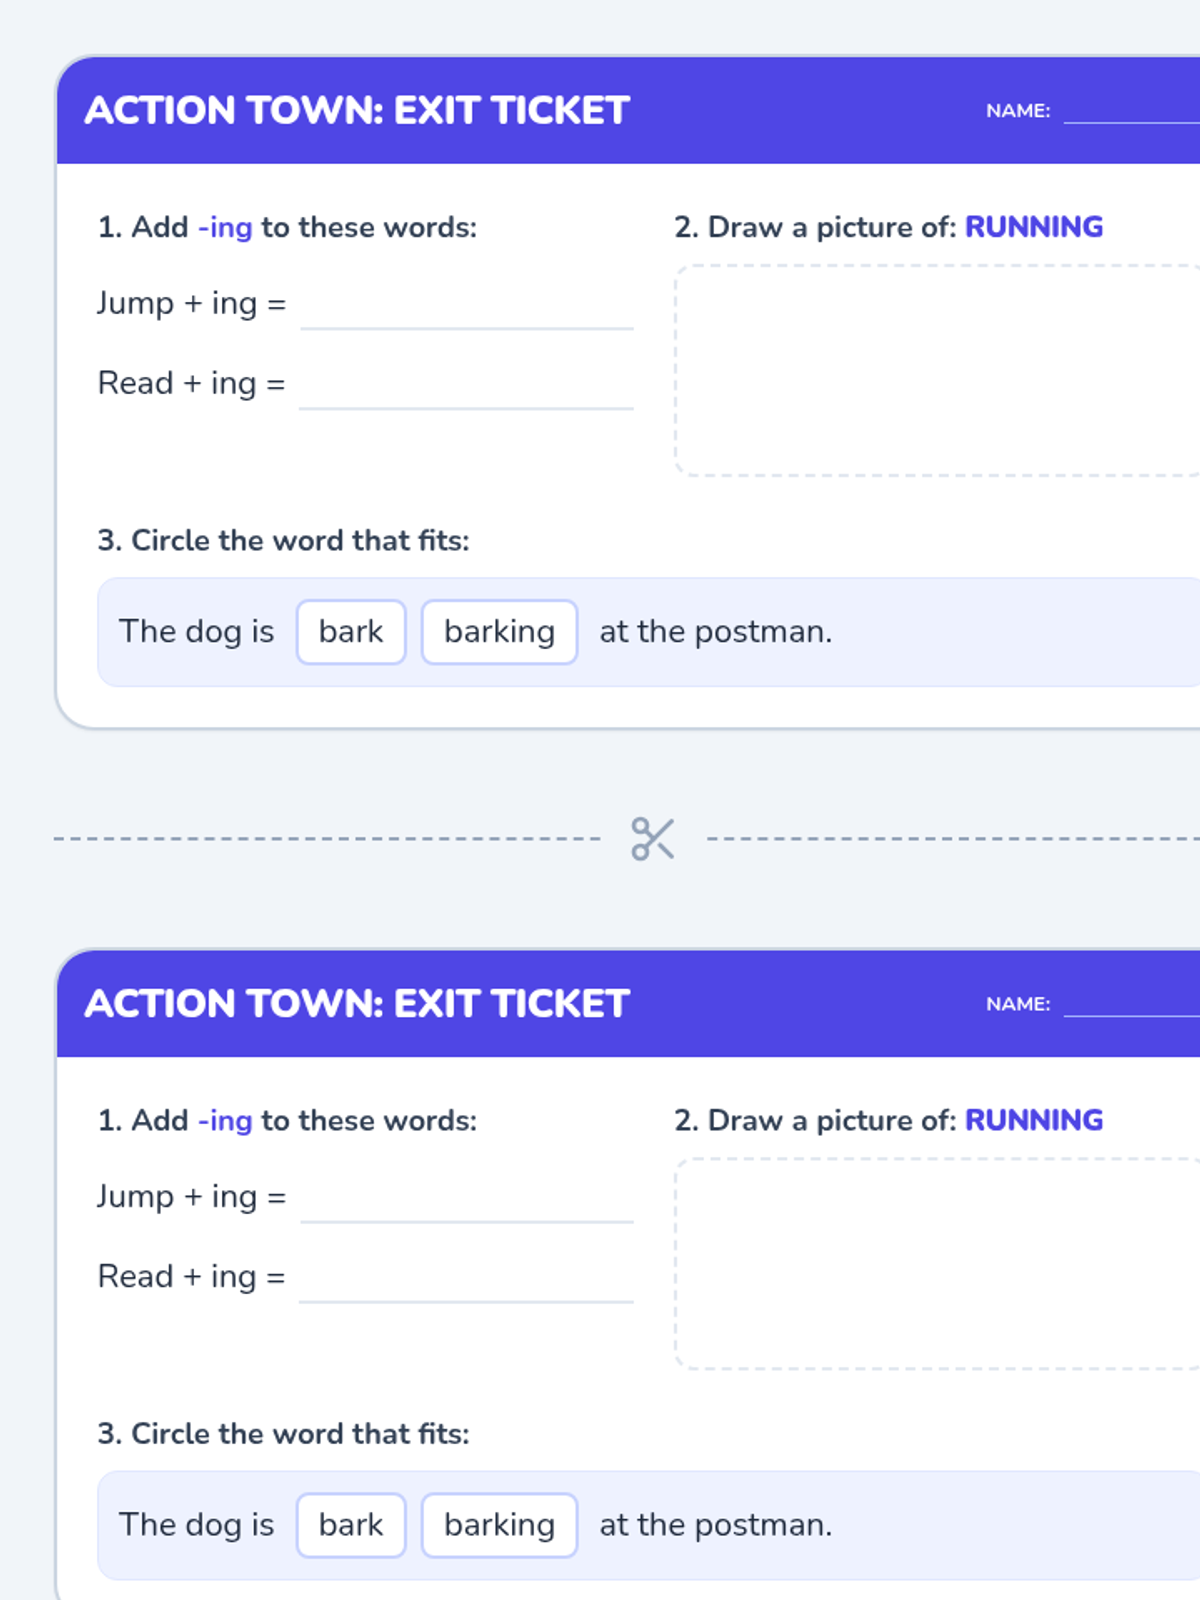Click the blue "-ing" text in first ticket
Screen dimensions: 1200x1600
(225, 228)
